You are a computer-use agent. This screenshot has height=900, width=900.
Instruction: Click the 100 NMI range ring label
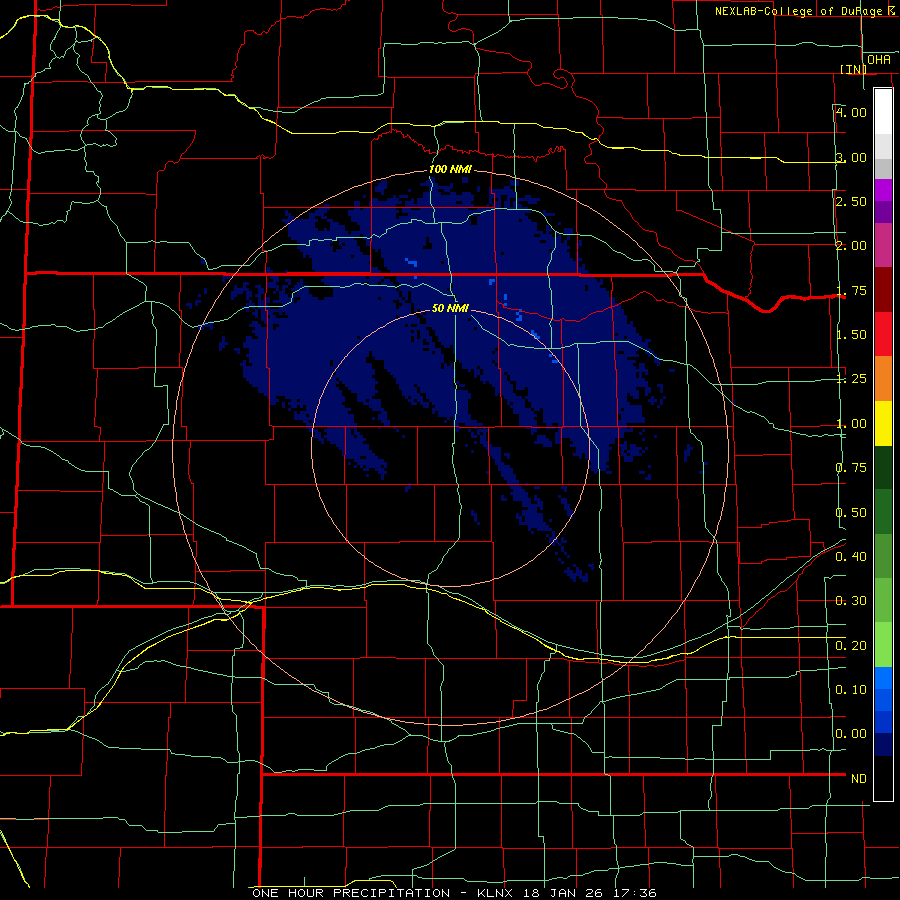[451, 169]
